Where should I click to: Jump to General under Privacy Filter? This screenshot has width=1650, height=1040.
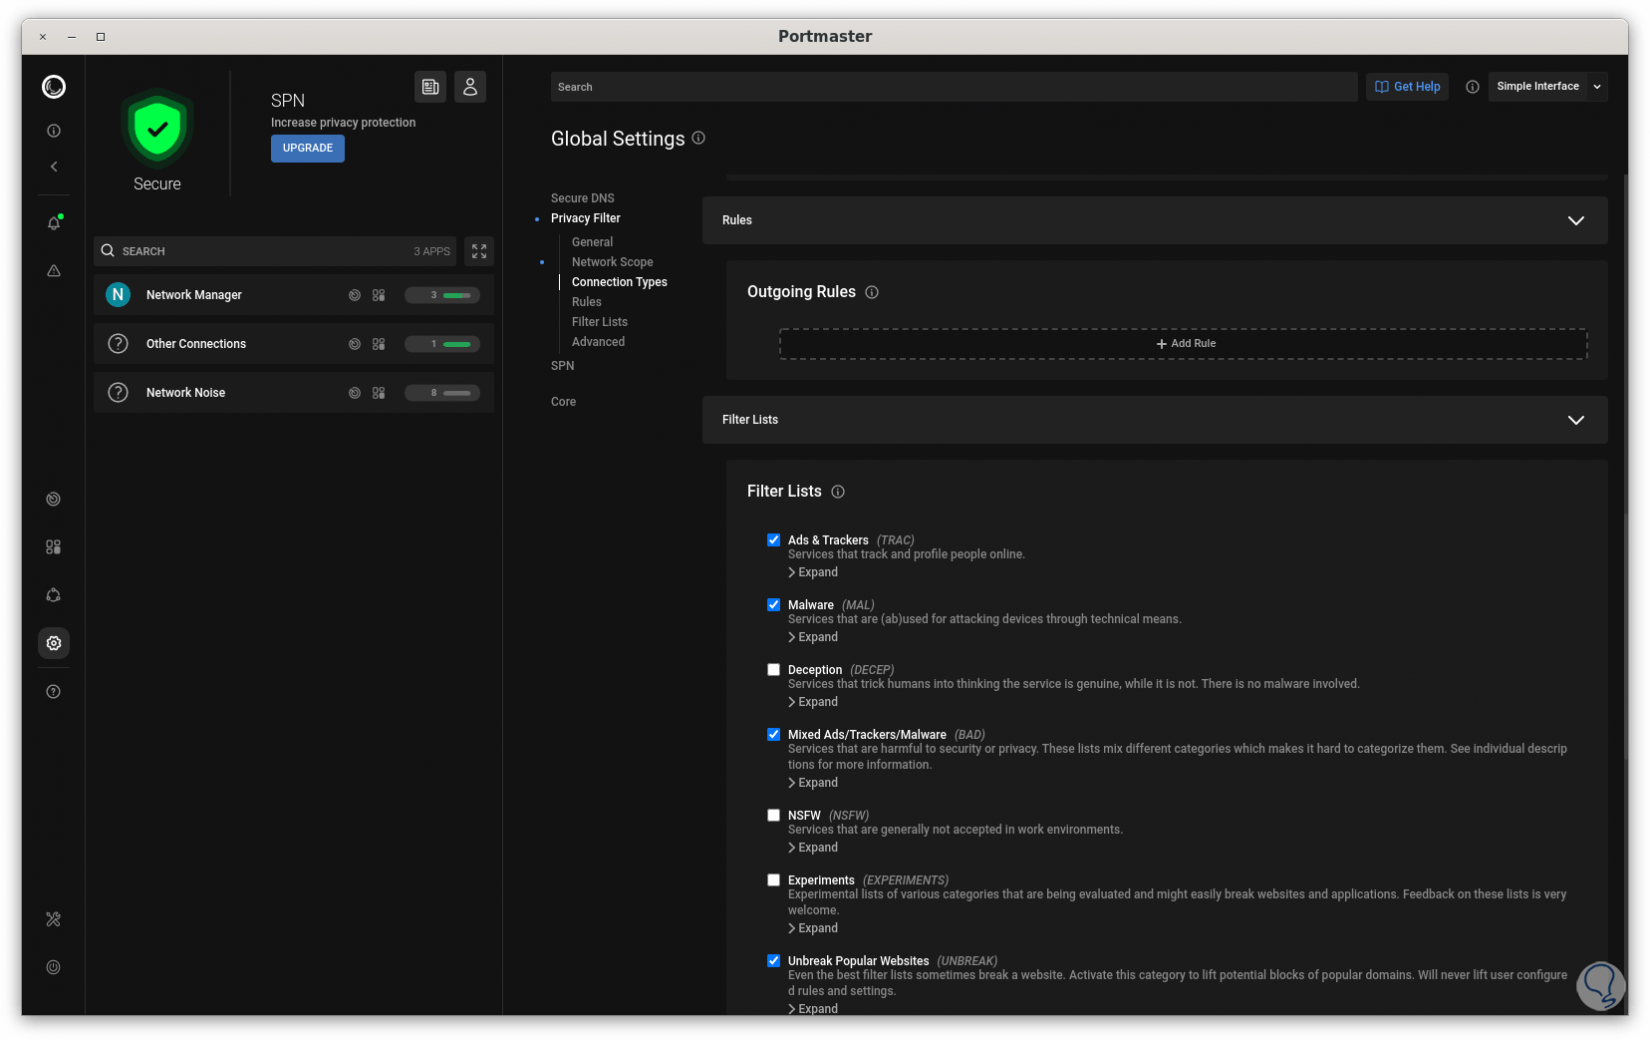(x=592, y=242)
